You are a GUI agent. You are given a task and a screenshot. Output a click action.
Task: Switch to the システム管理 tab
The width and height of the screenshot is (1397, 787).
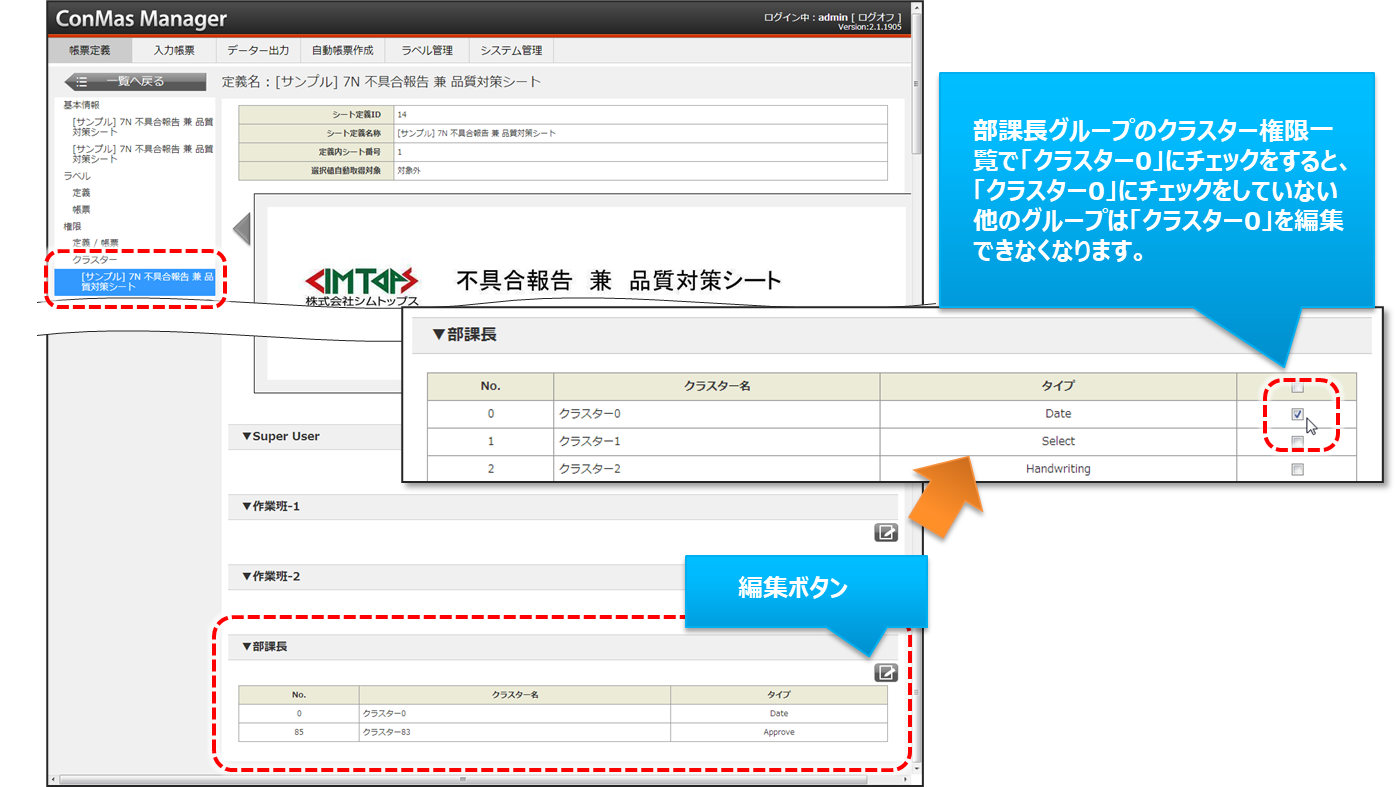point(511,50)
